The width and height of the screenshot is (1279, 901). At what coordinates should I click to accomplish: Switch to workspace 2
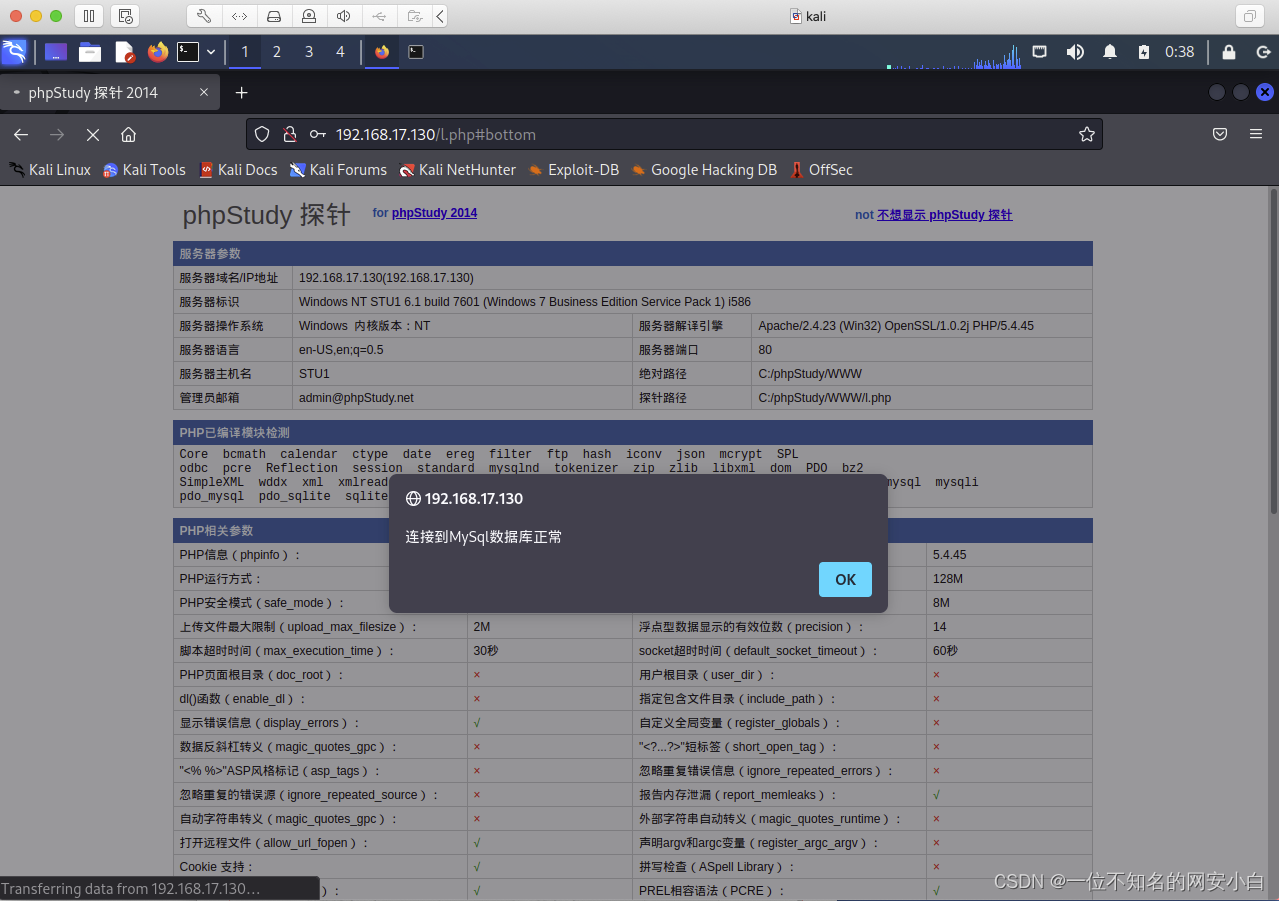pos(277,52)
